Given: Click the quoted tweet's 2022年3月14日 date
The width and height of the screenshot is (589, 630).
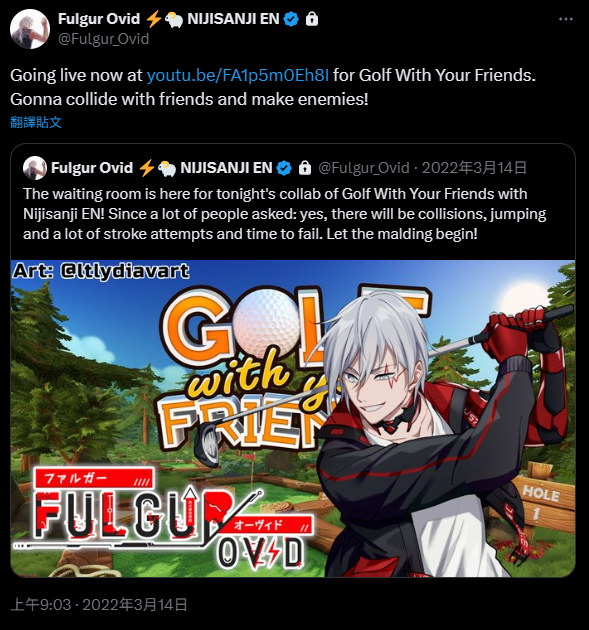Looking at the screenshot, I should click(474, 168).
